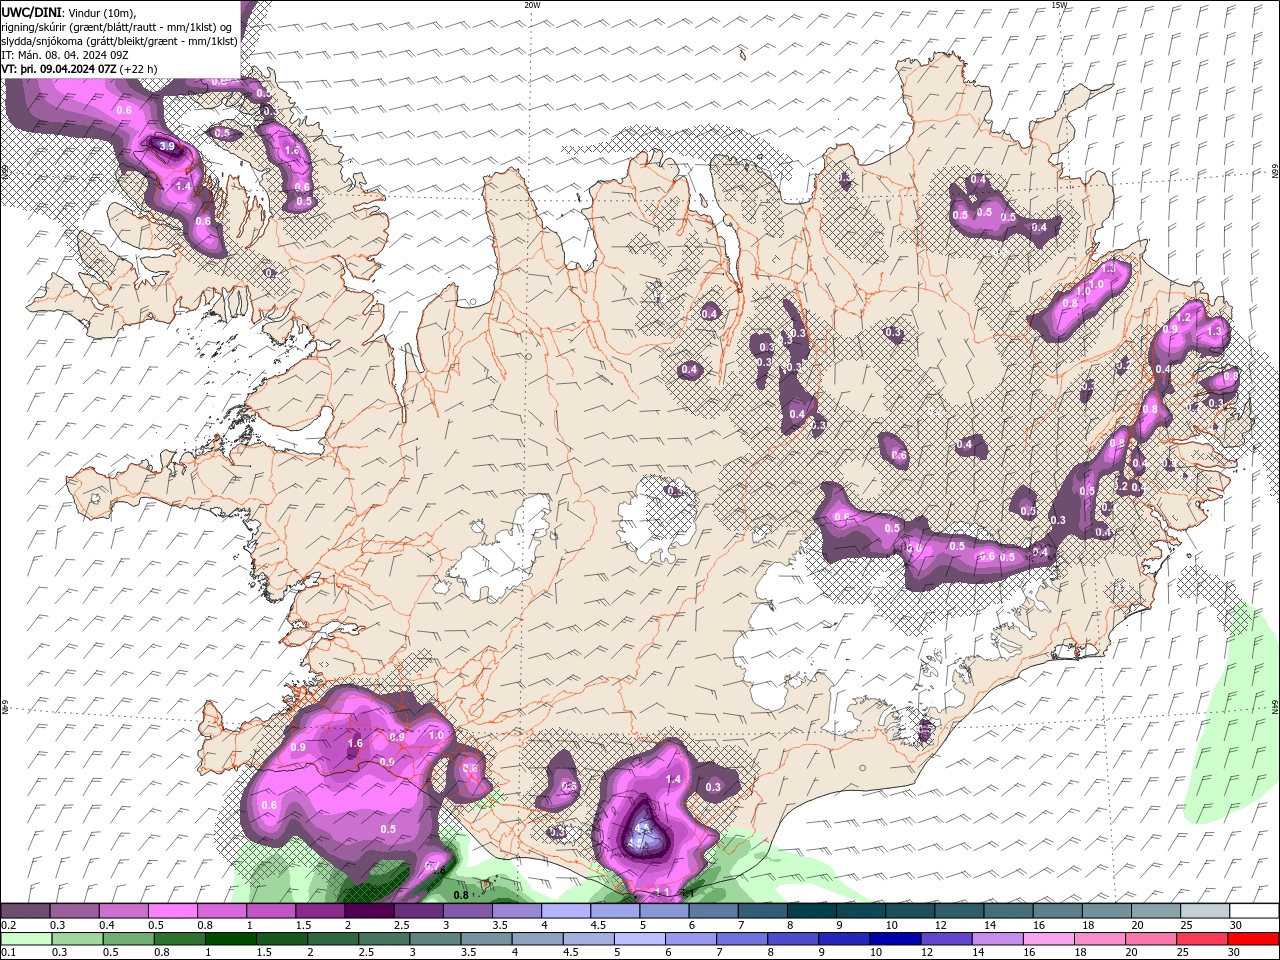Screen dimensions: 1280x960
Task: Choose the dark teal 8 swatch in upper legend row
Action: [x=812, y=911]
